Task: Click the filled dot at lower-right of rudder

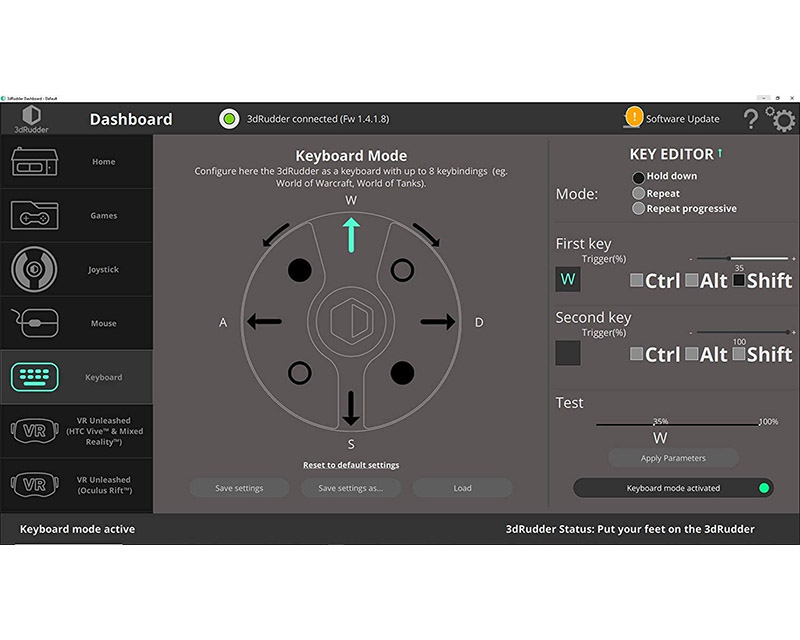Action: [402, 373]
